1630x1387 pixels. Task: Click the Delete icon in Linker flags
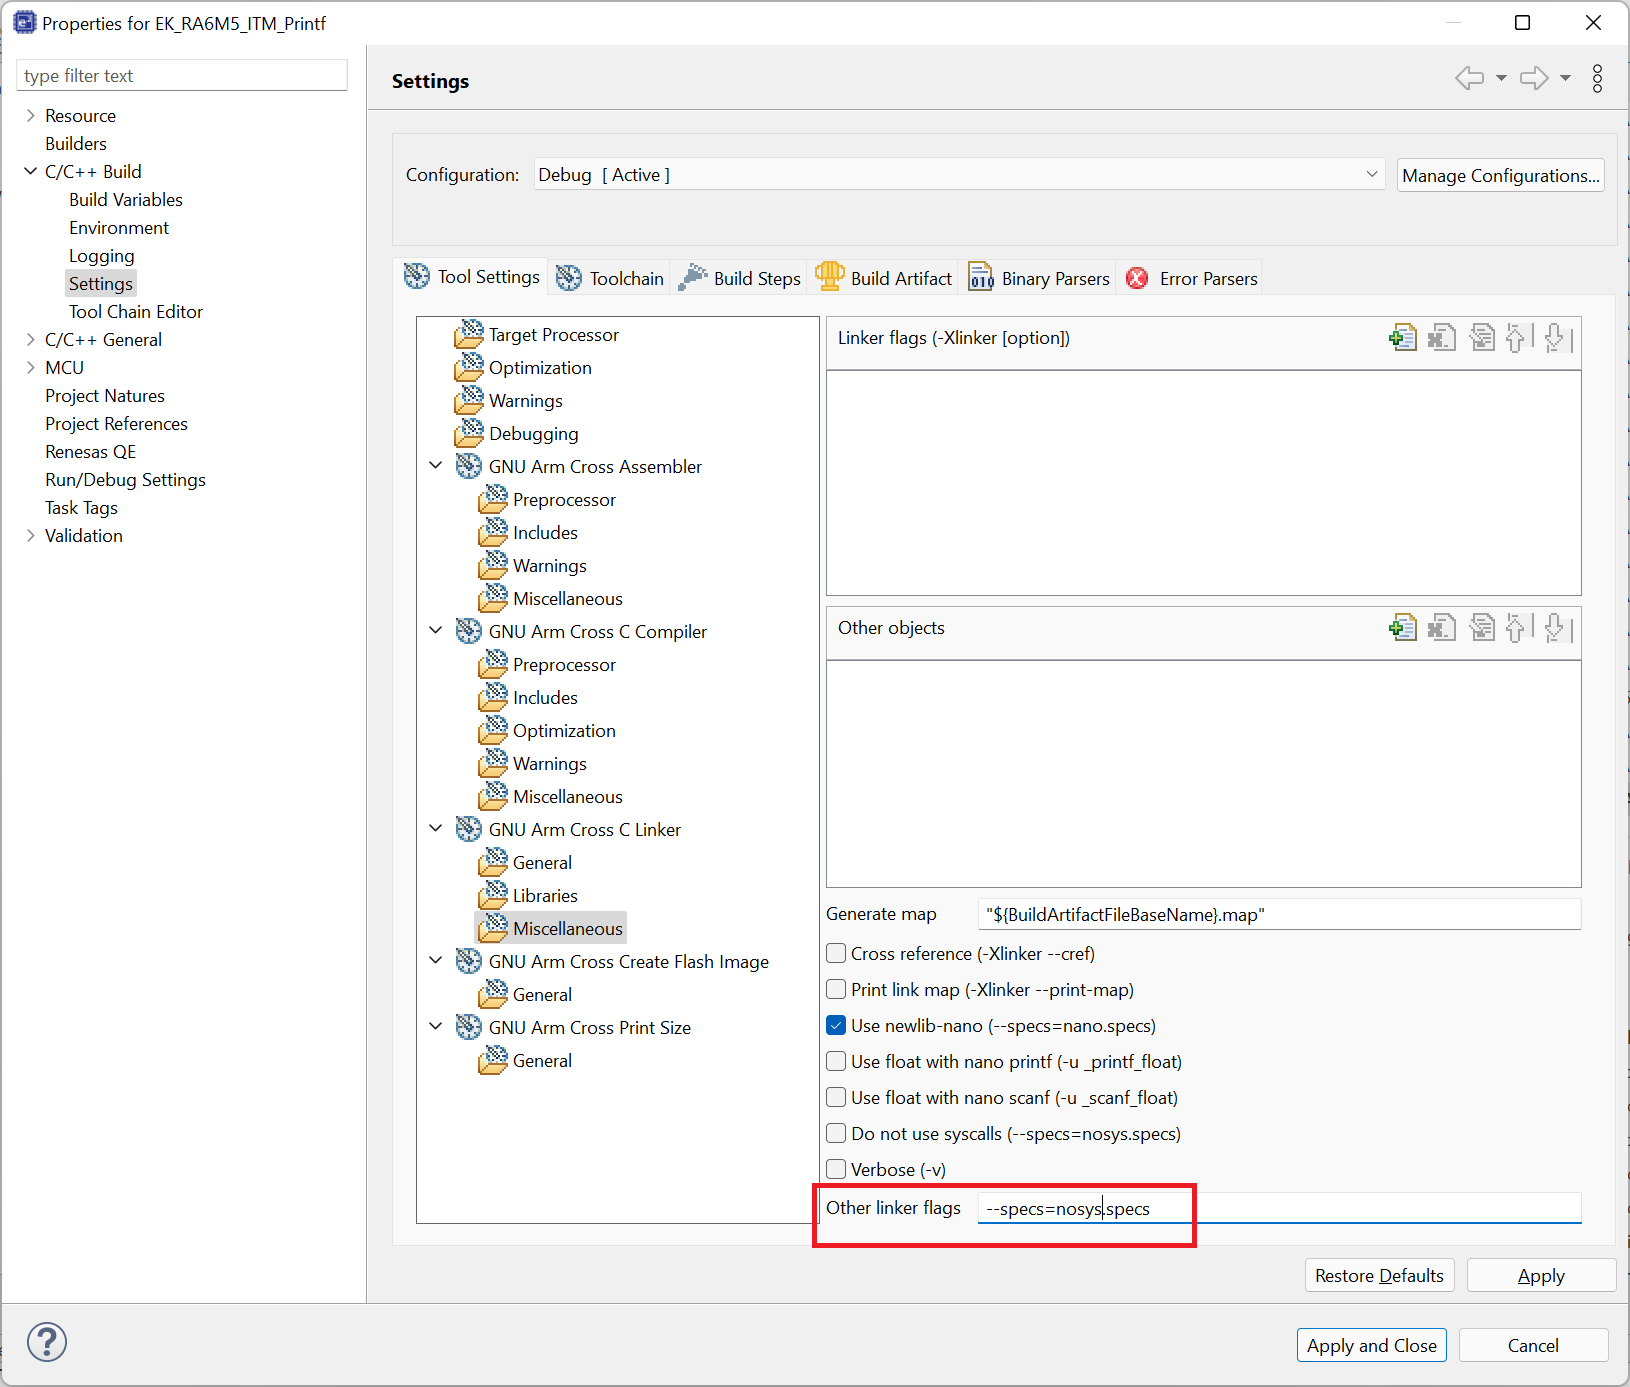(1442, 338)
